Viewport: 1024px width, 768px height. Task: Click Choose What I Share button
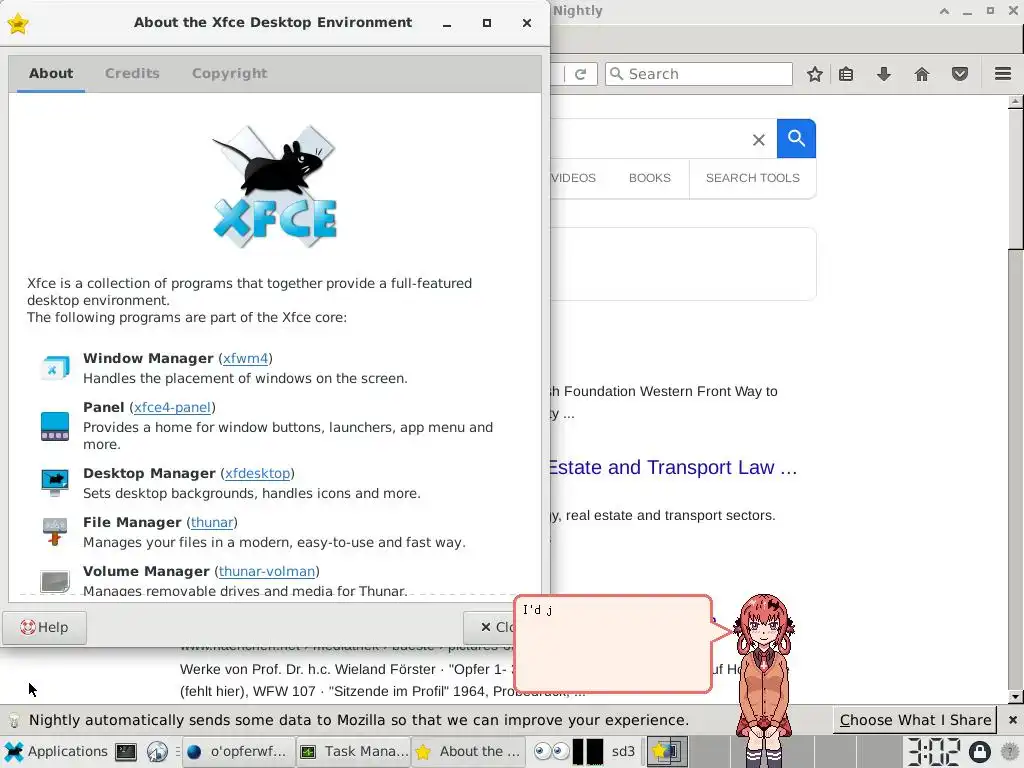(x=915, y=720)
